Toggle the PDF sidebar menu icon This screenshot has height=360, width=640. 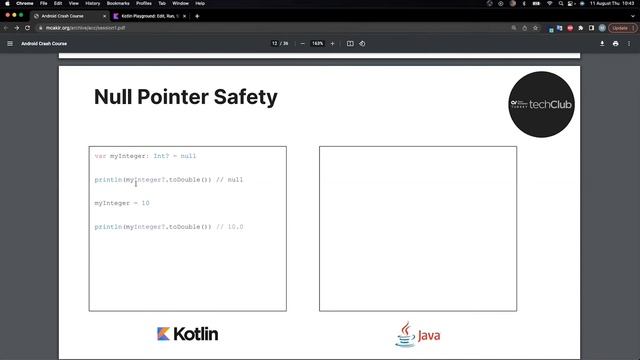point(10,44)
